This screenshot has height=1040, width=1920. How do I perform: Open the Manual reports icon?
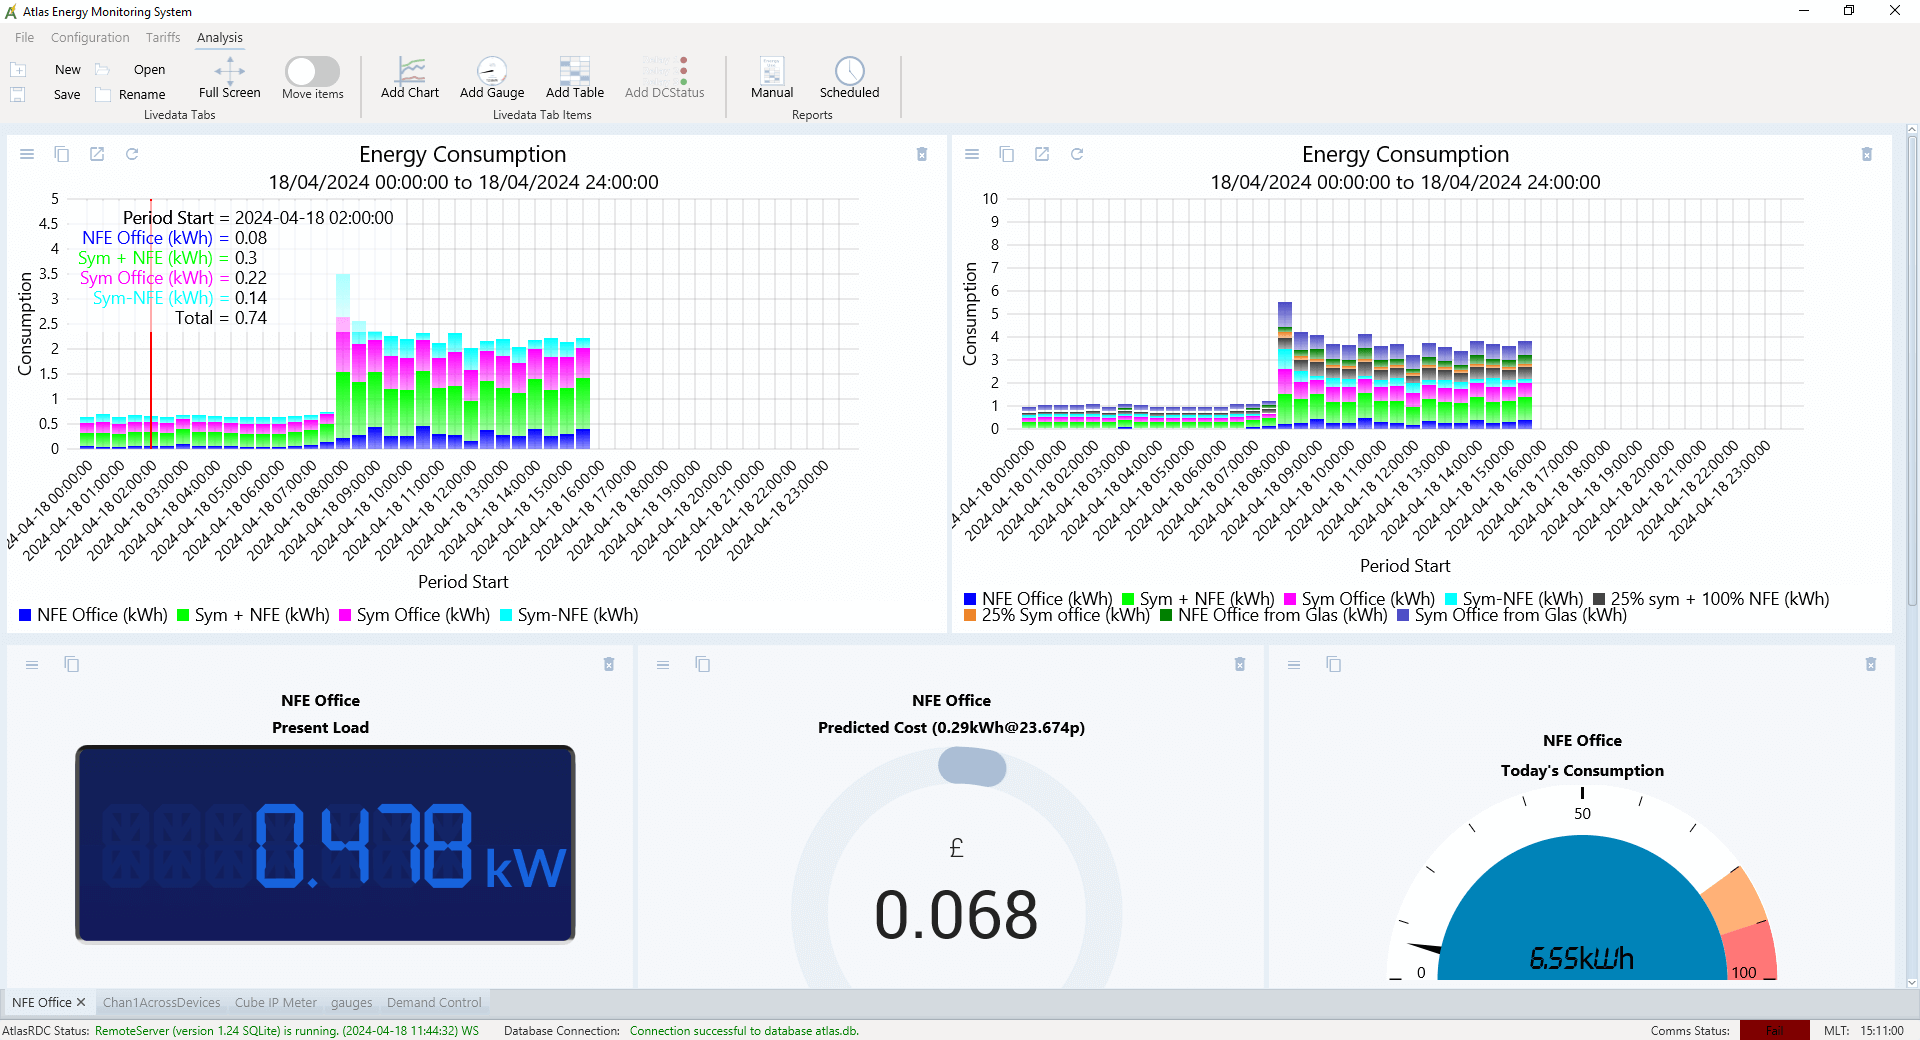(771, 71)
